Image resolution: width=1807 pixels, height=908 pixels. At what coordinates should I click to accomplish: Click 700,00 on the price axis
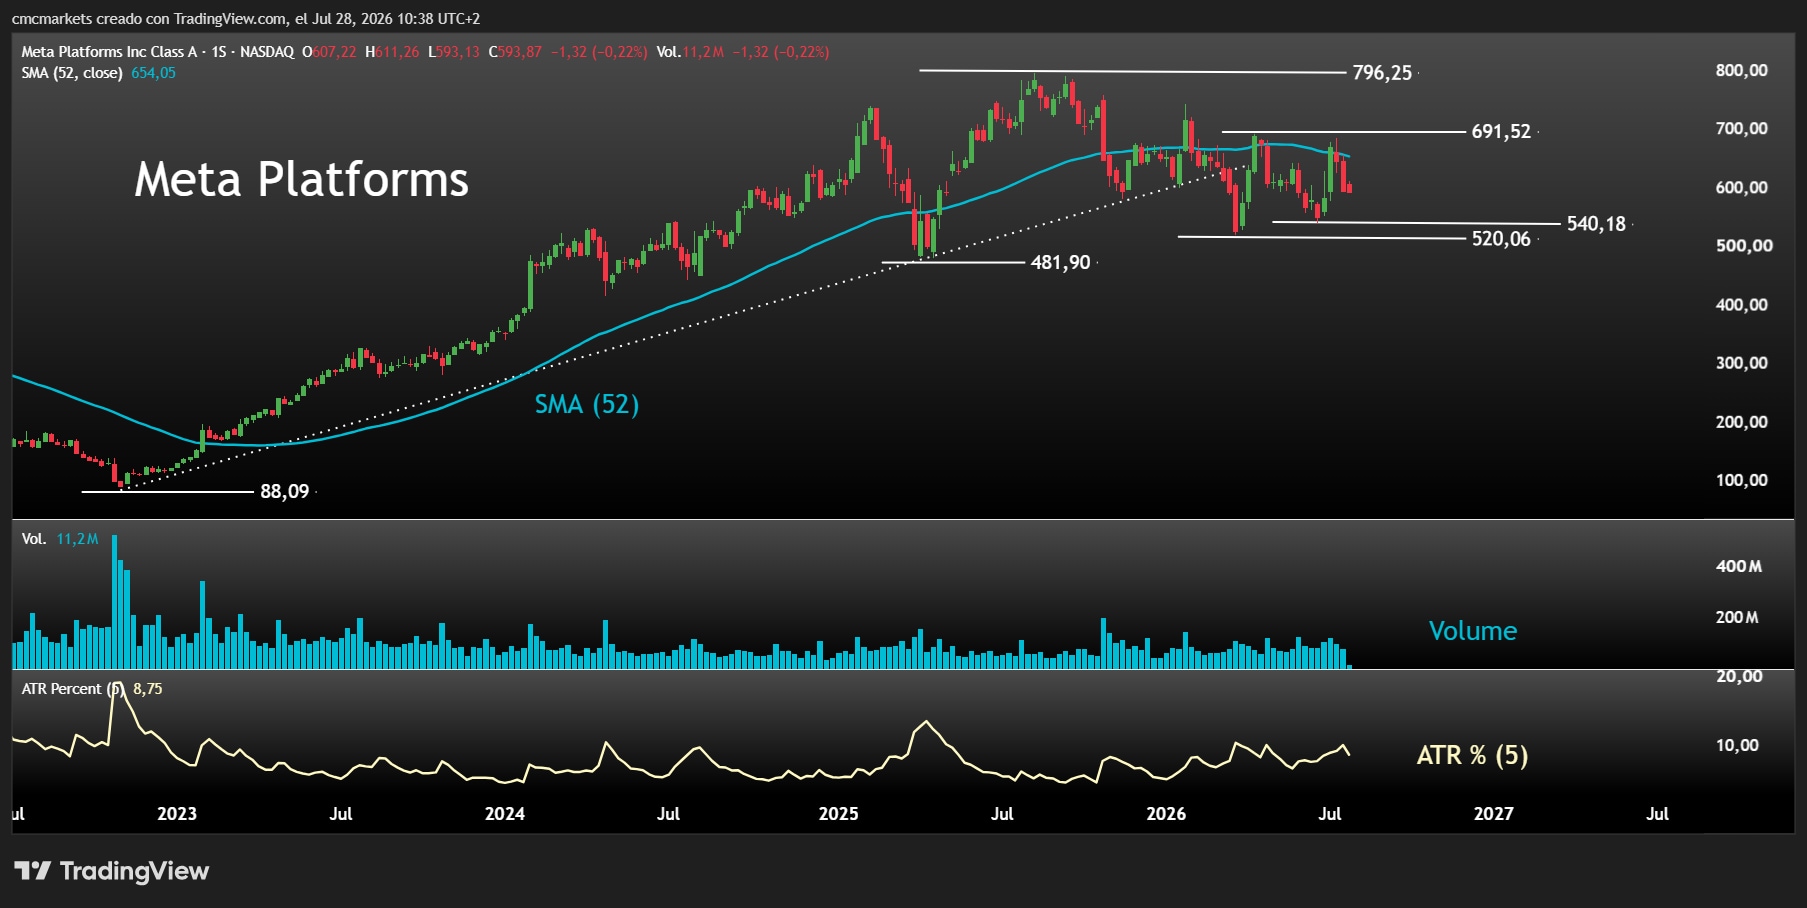click(1742, 128)
